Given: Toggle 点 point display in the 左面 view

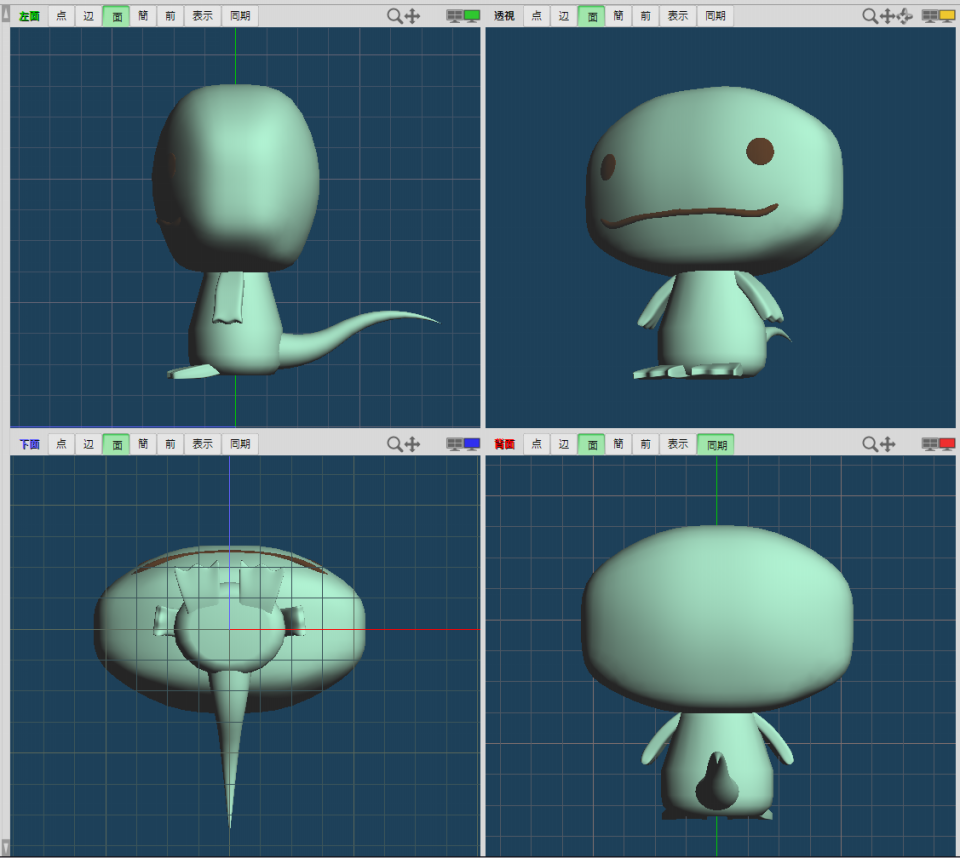Looking at the screenshot, I should [x=61, y=16].
